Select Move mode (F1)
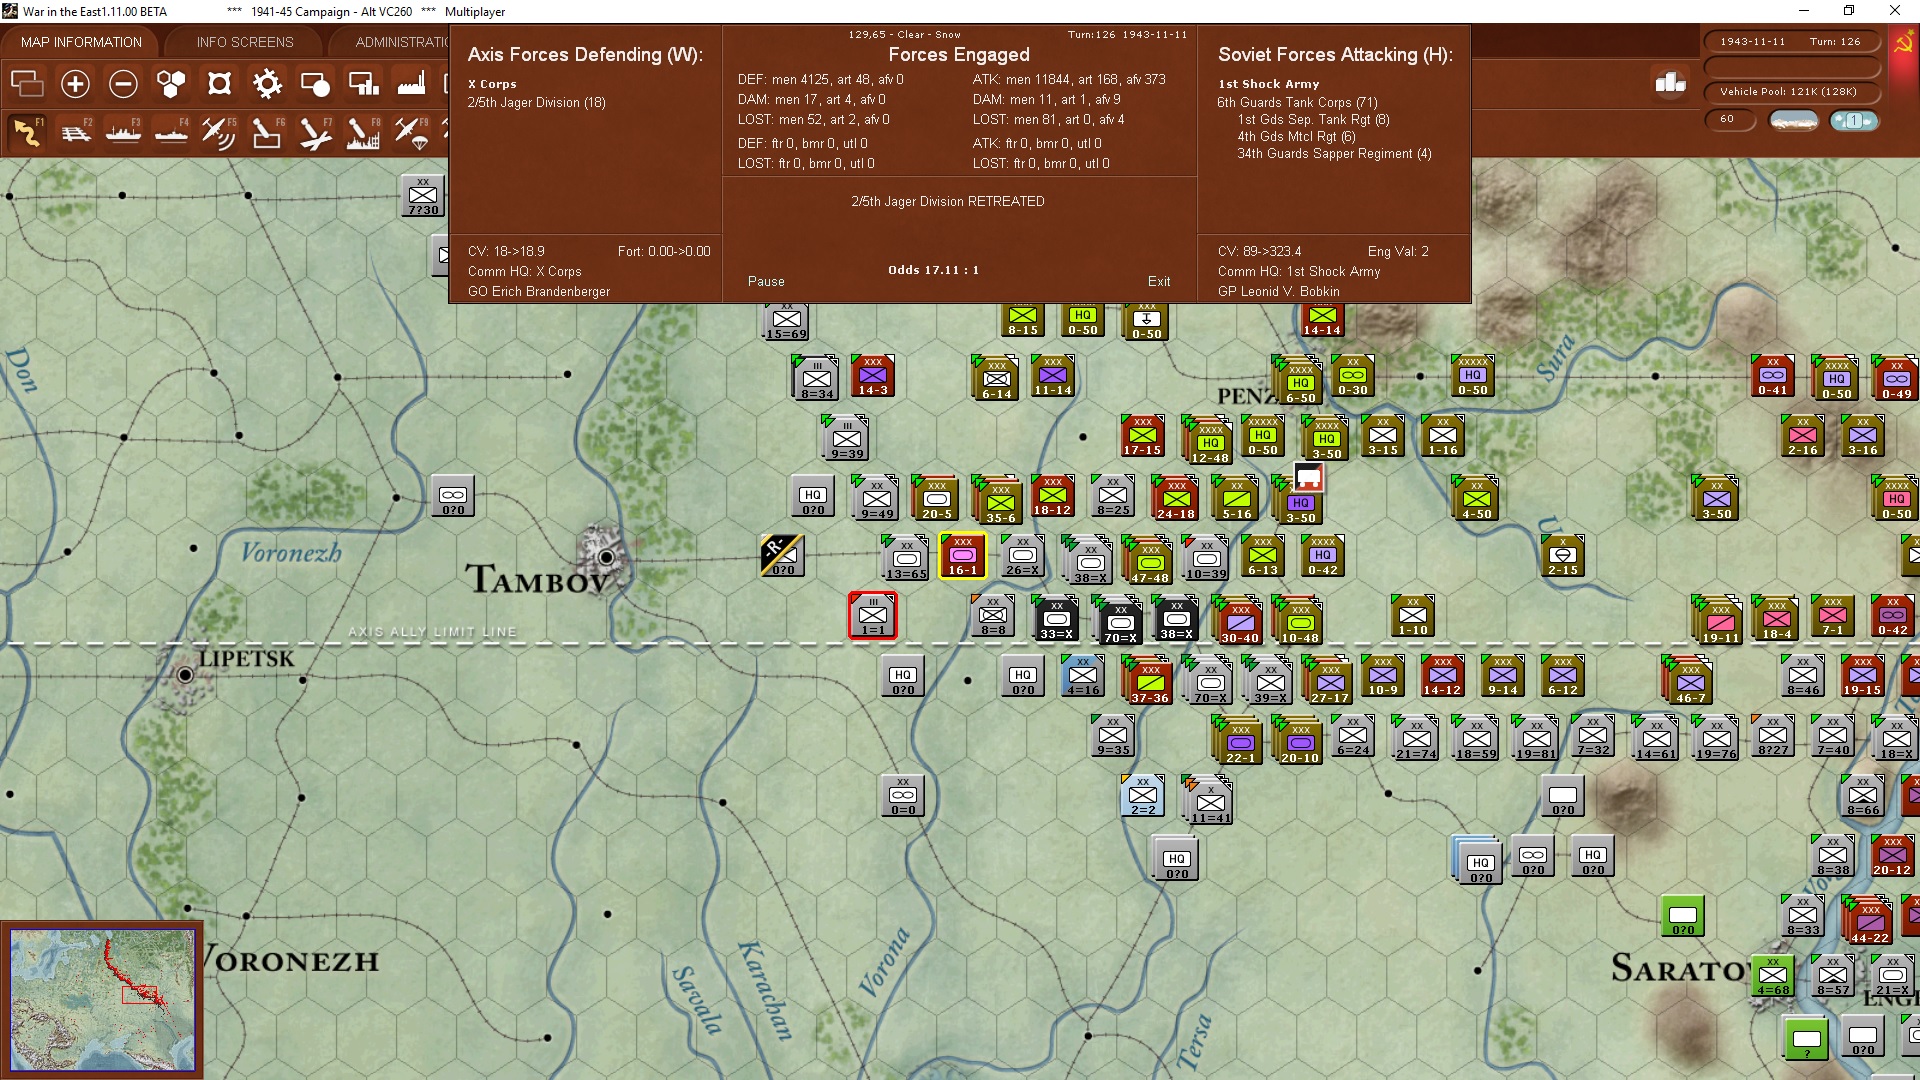 click(27, 132)
